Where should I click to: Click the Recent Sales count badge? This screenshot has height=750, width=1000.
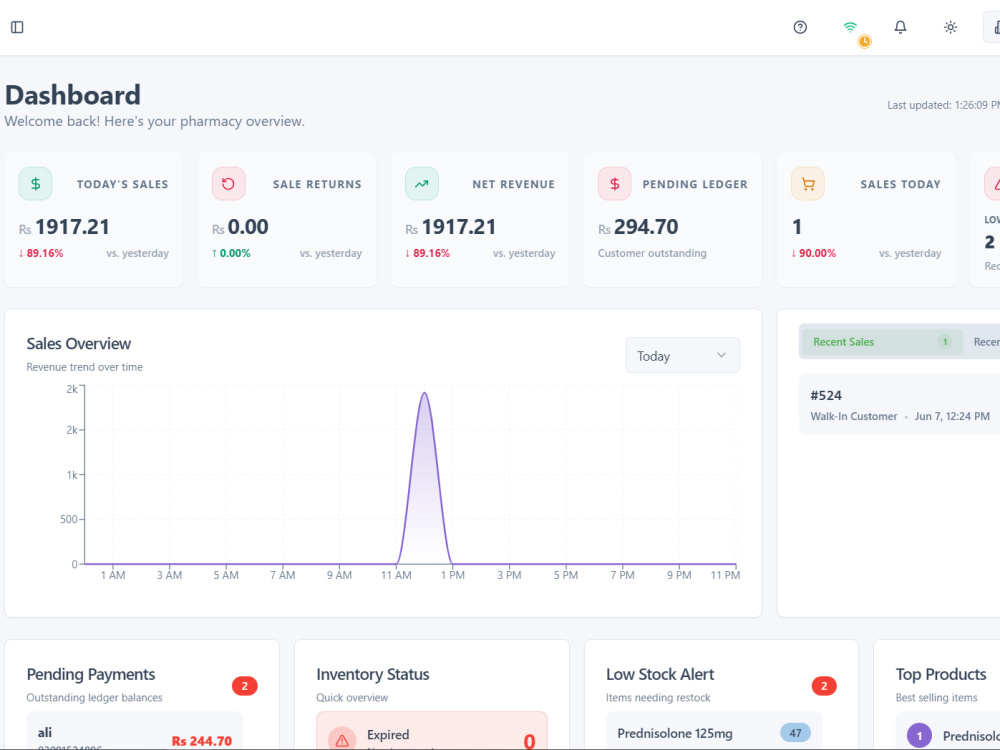click(x=945, y=342)
